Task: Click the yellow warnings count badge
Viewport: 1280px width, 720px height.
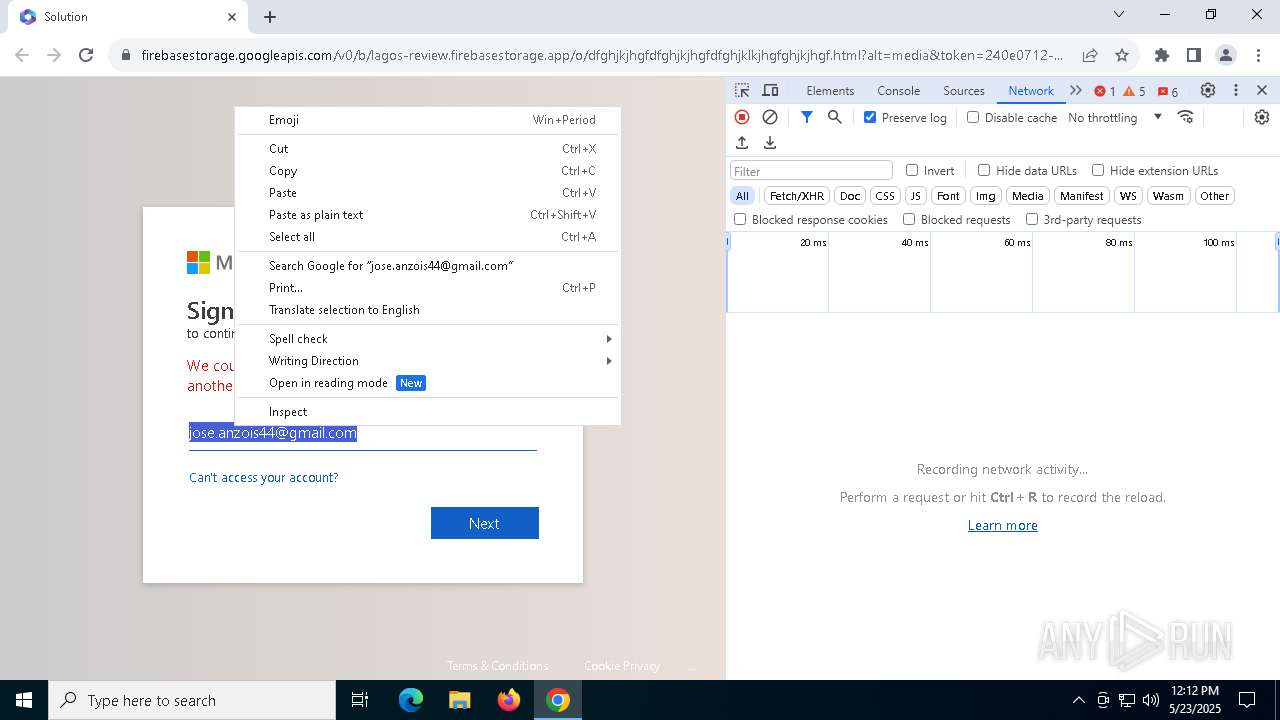Action: [x=1134, y=91]
